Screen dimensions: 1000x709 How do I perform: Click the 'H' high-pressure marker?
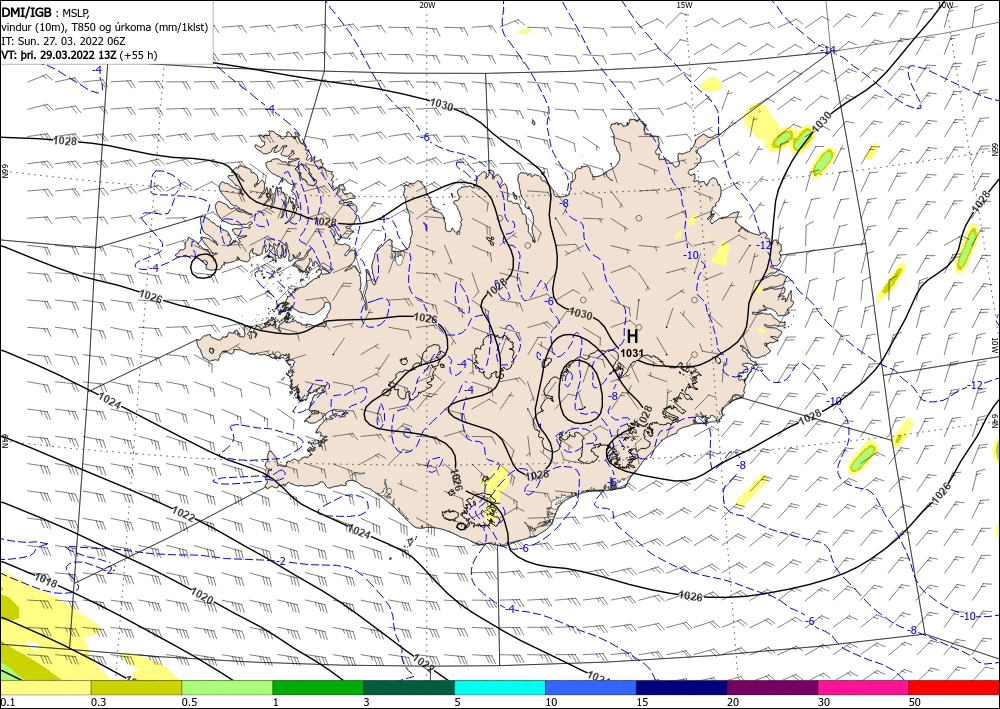click(x=632, y=336)
